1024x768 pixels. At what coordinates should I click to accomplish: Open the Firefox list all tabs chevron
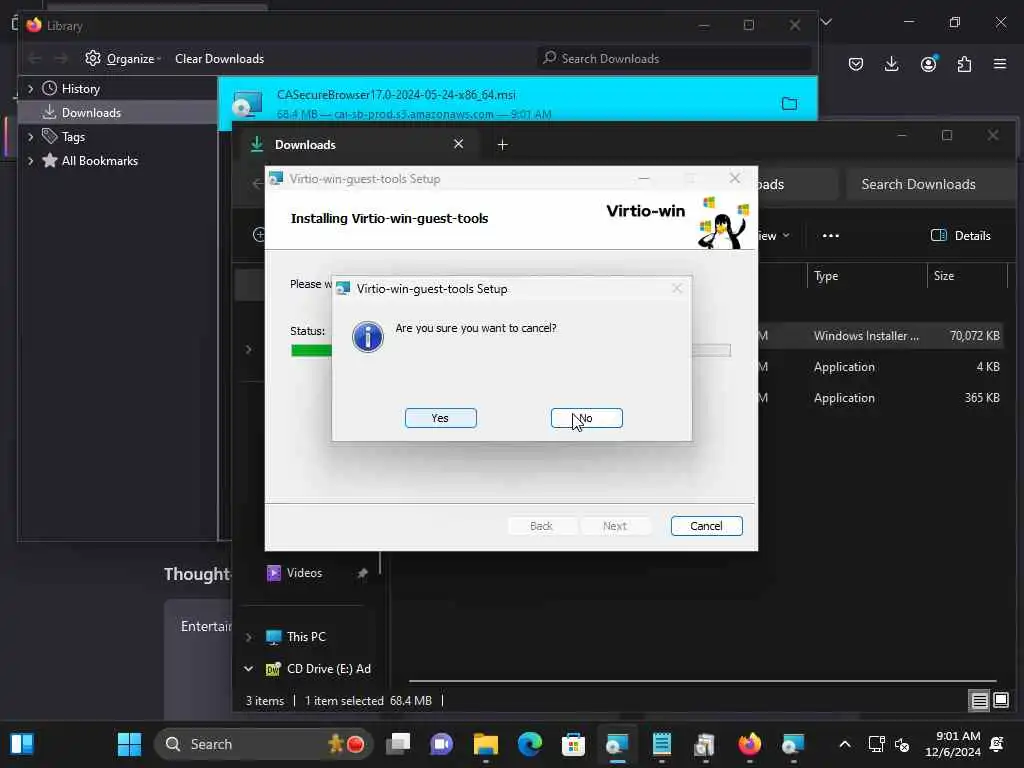click(826, 22)
